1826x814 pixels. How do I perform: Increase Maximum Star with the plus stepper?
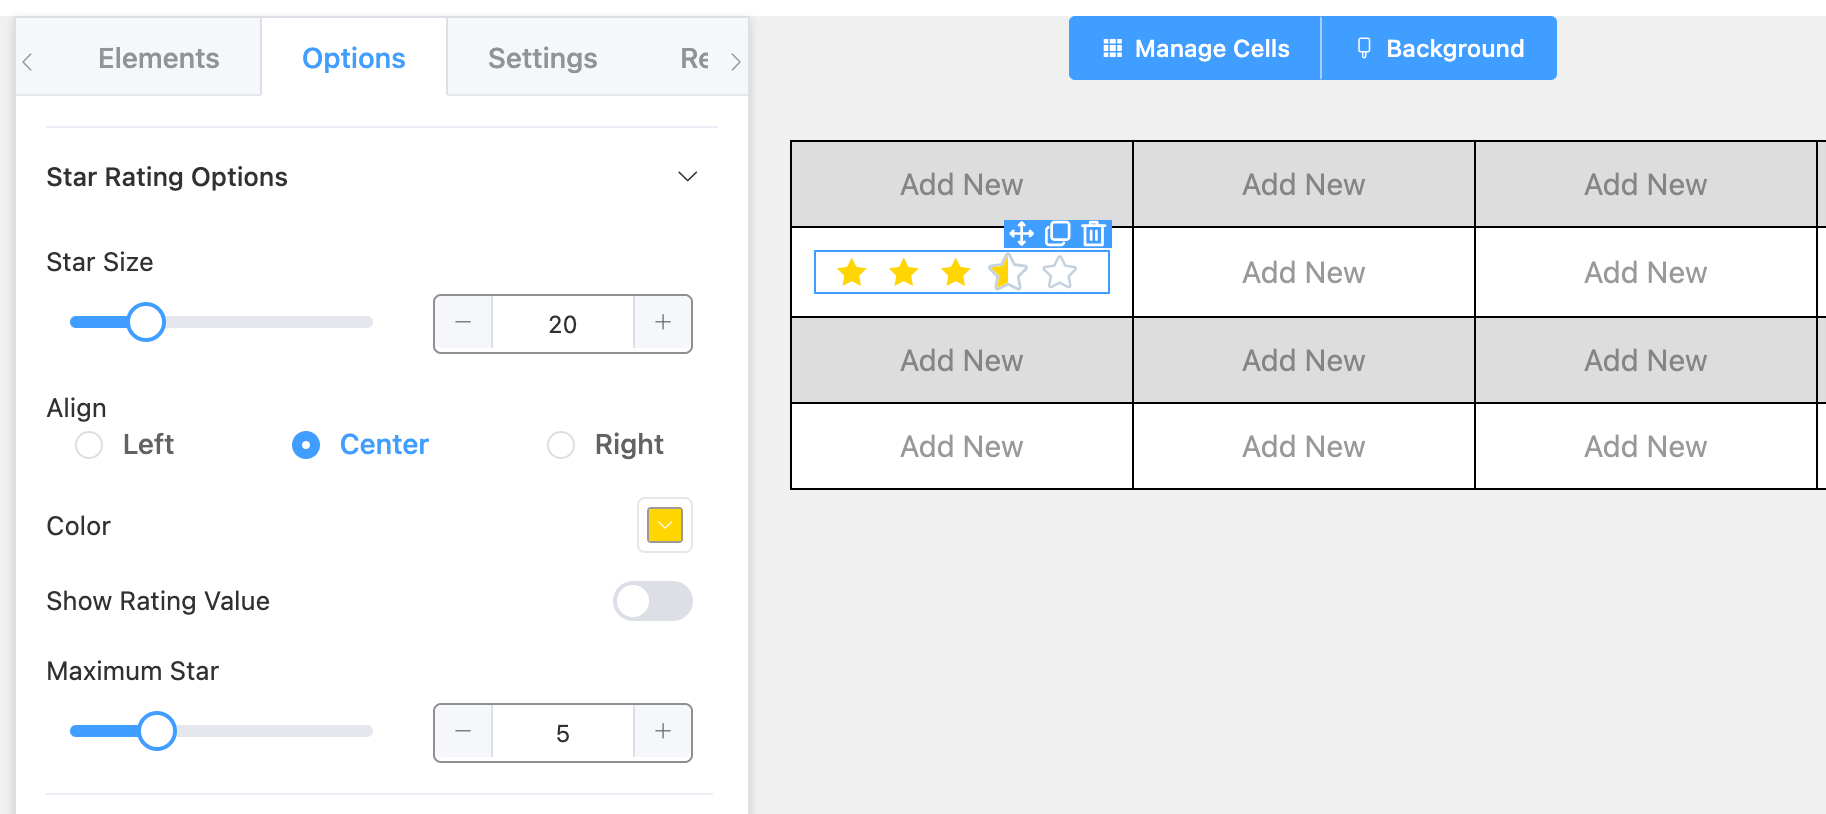662,732
